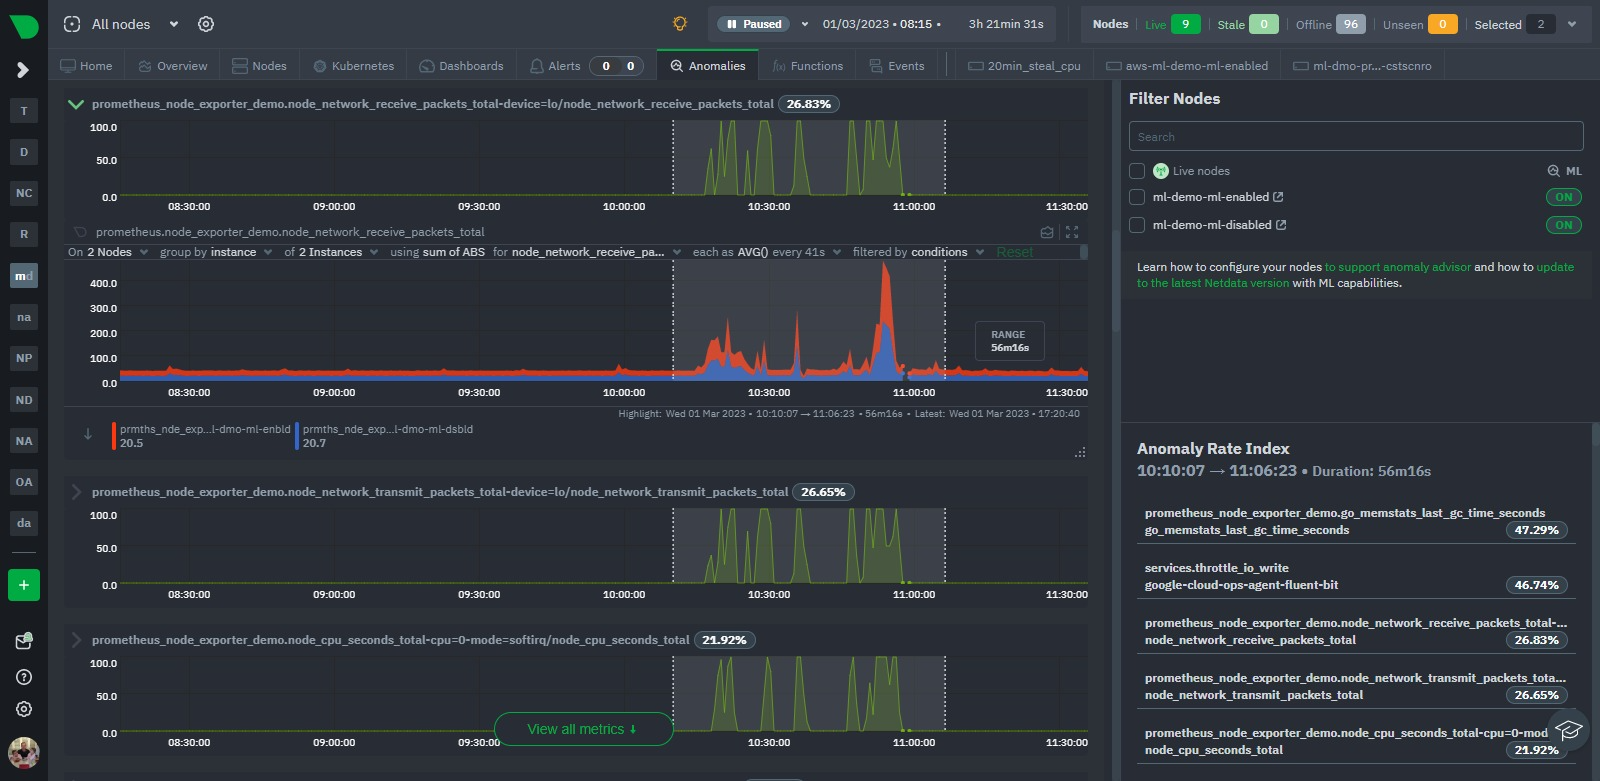Switch to the Functions tab
The image size is (1600, 781).
click(x=807, y=66)
